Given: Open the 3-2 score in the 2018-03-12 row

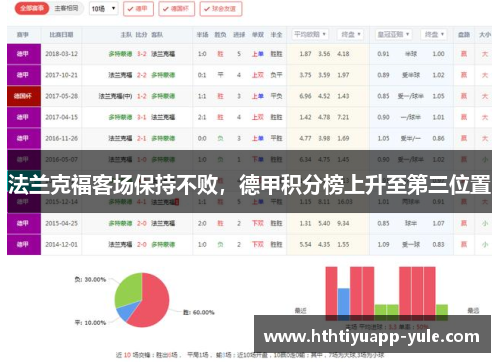Looking at the screenshot, I should point(142,54).
